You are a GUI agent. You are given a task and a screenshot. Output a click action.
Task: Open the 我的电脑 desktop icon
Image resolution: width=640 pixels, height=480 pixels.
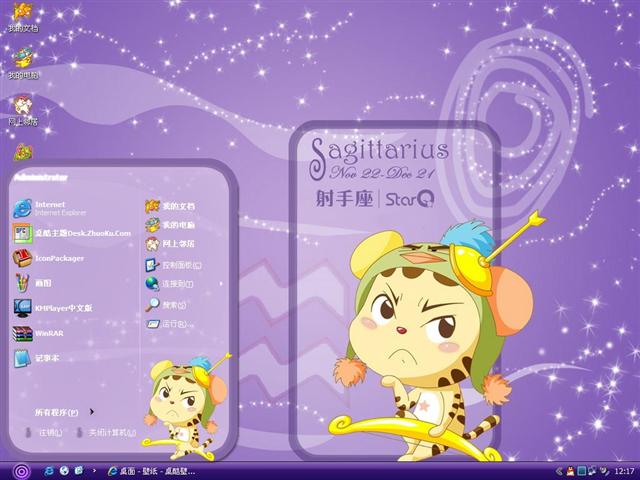click(23, 63)
